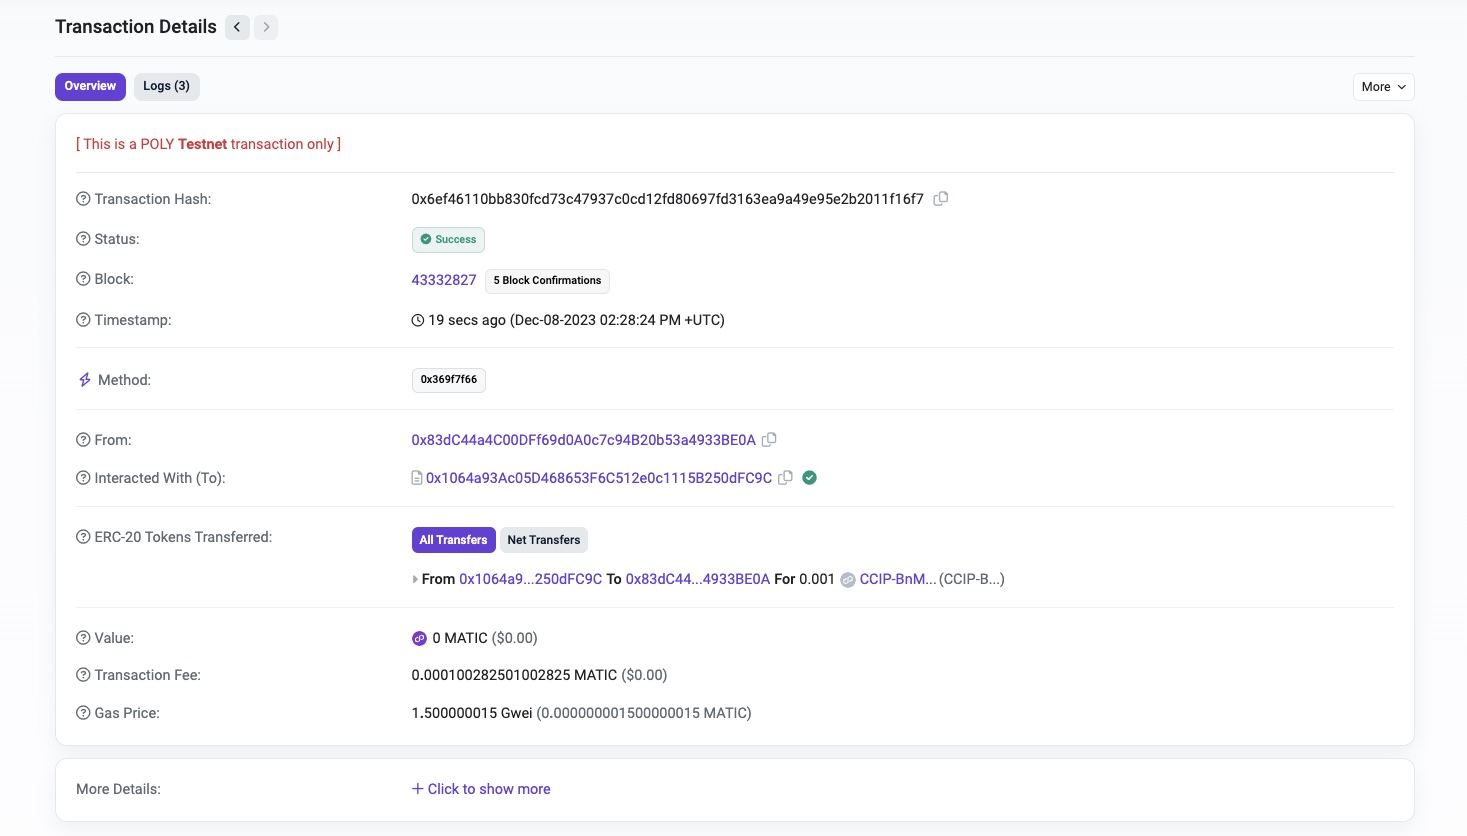1467x836 pixels.
Task: Open the CCIP-BnM token link
Action: [898, 579]
